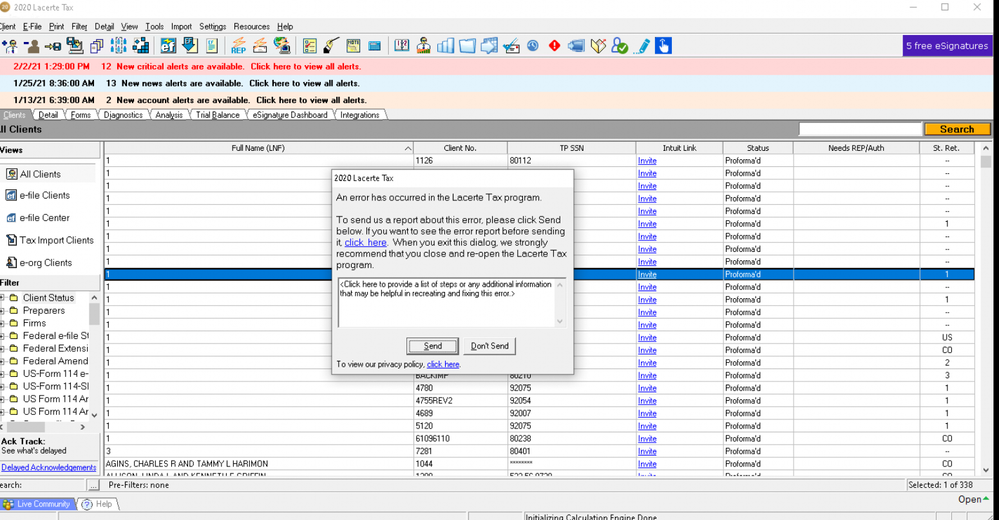Viewport: 999px width, 520px height.
Task: Click Don't Send in the error dialog
Action: [x=489, y=346]
